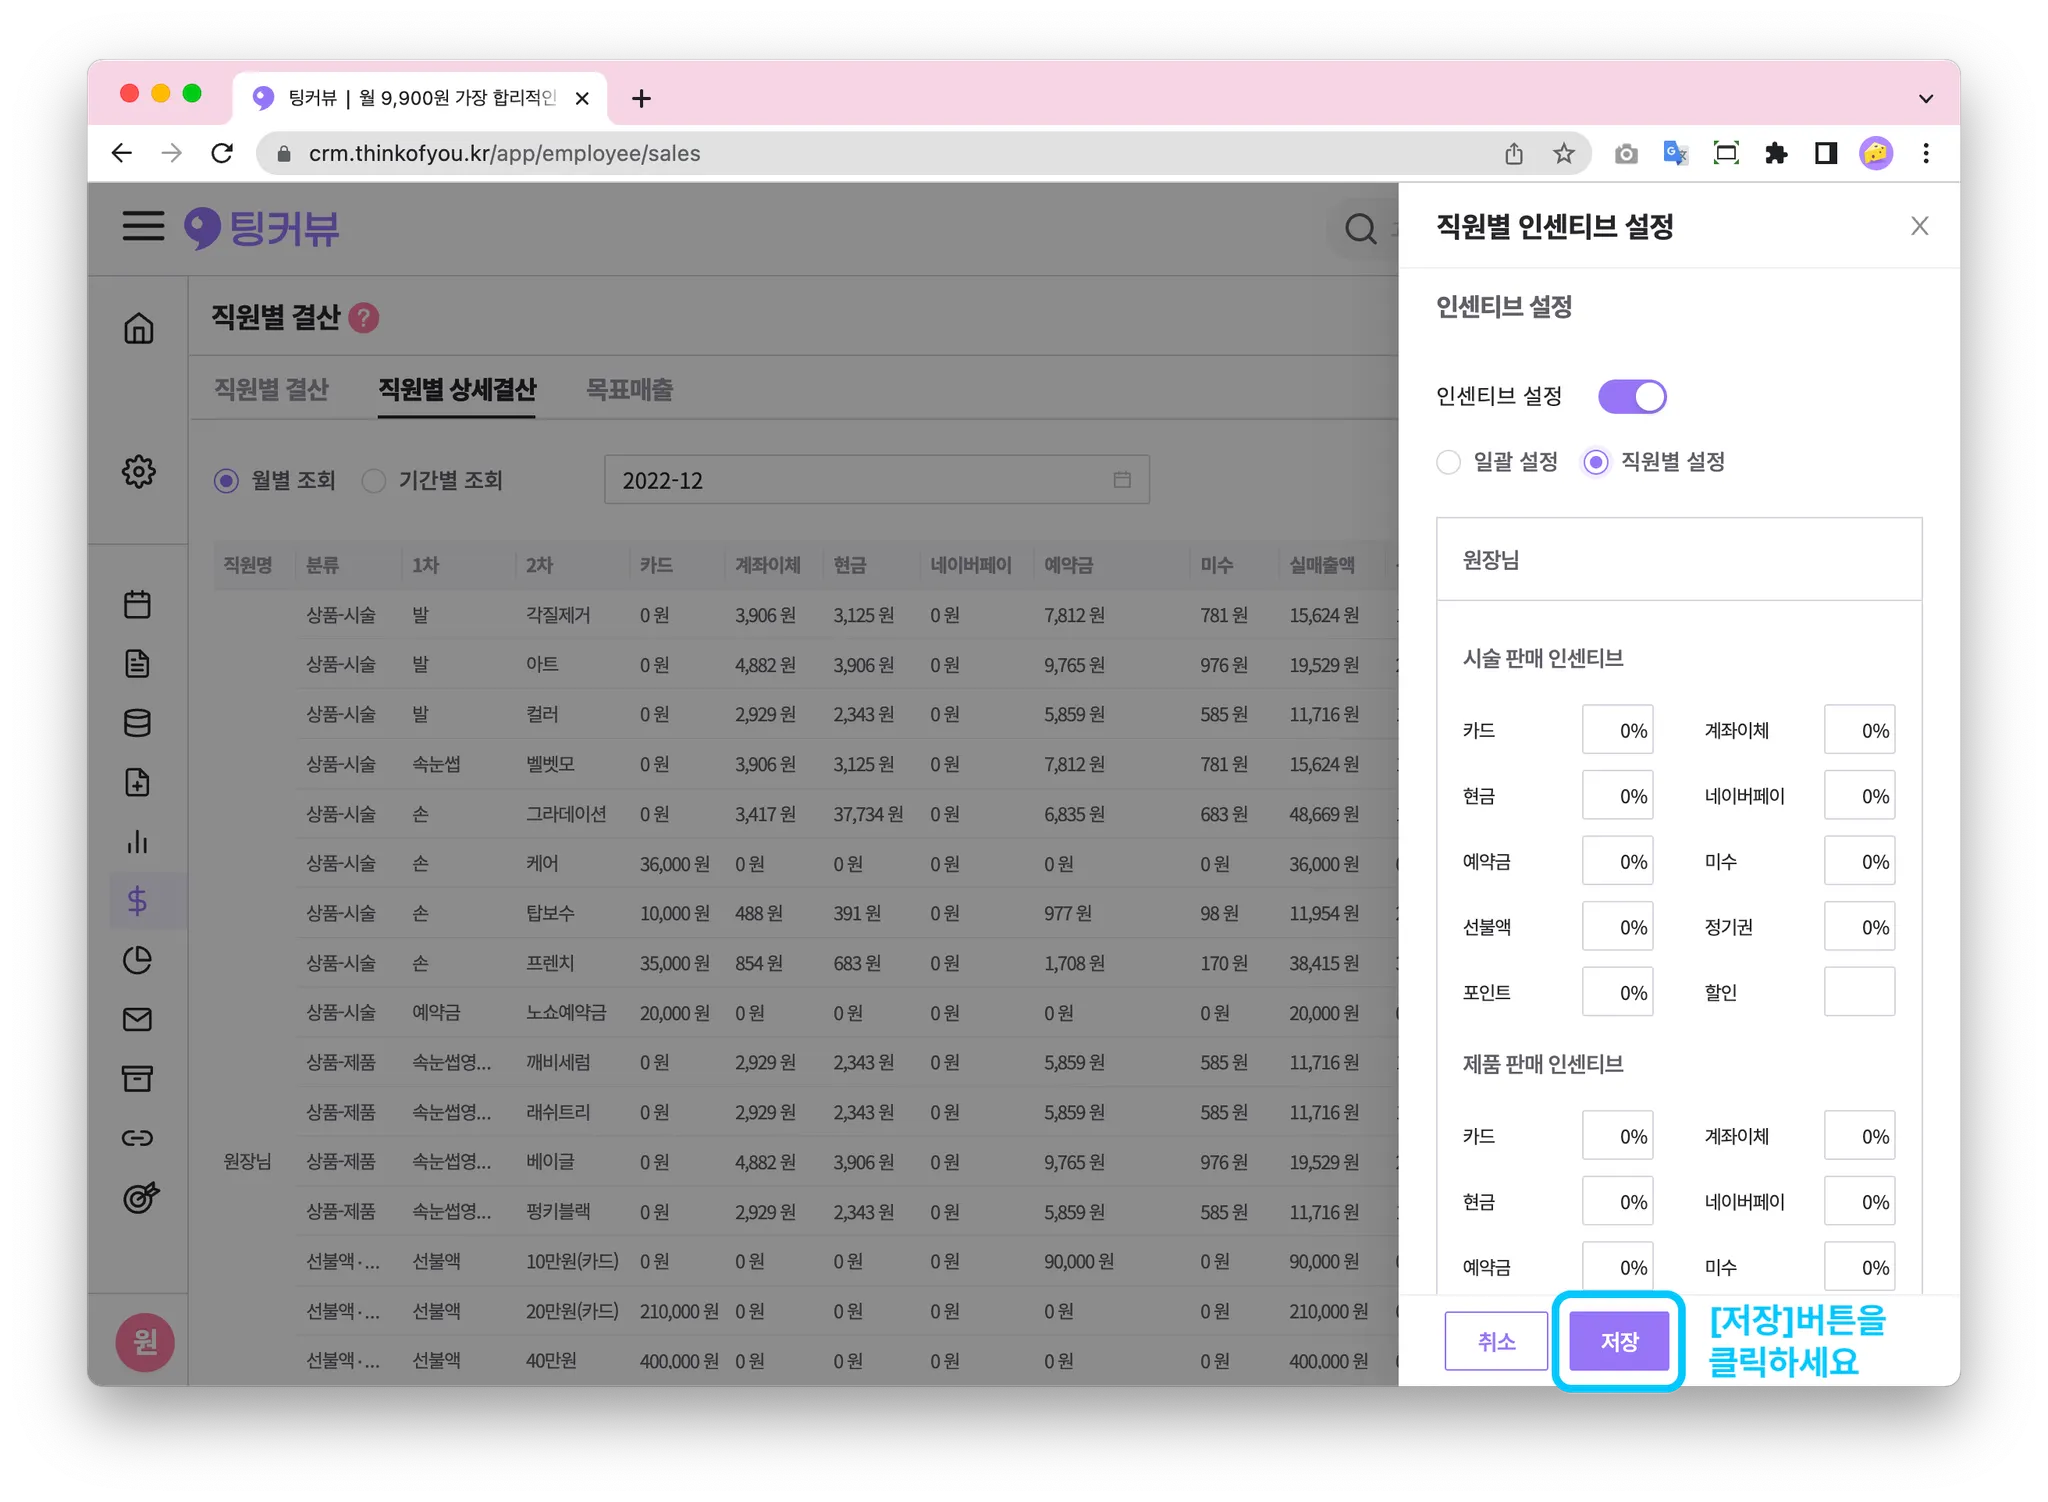Click the pie chart icon in sidebar
The height and width of the screenshot is (1502, 2048).
tap(138, 960)
